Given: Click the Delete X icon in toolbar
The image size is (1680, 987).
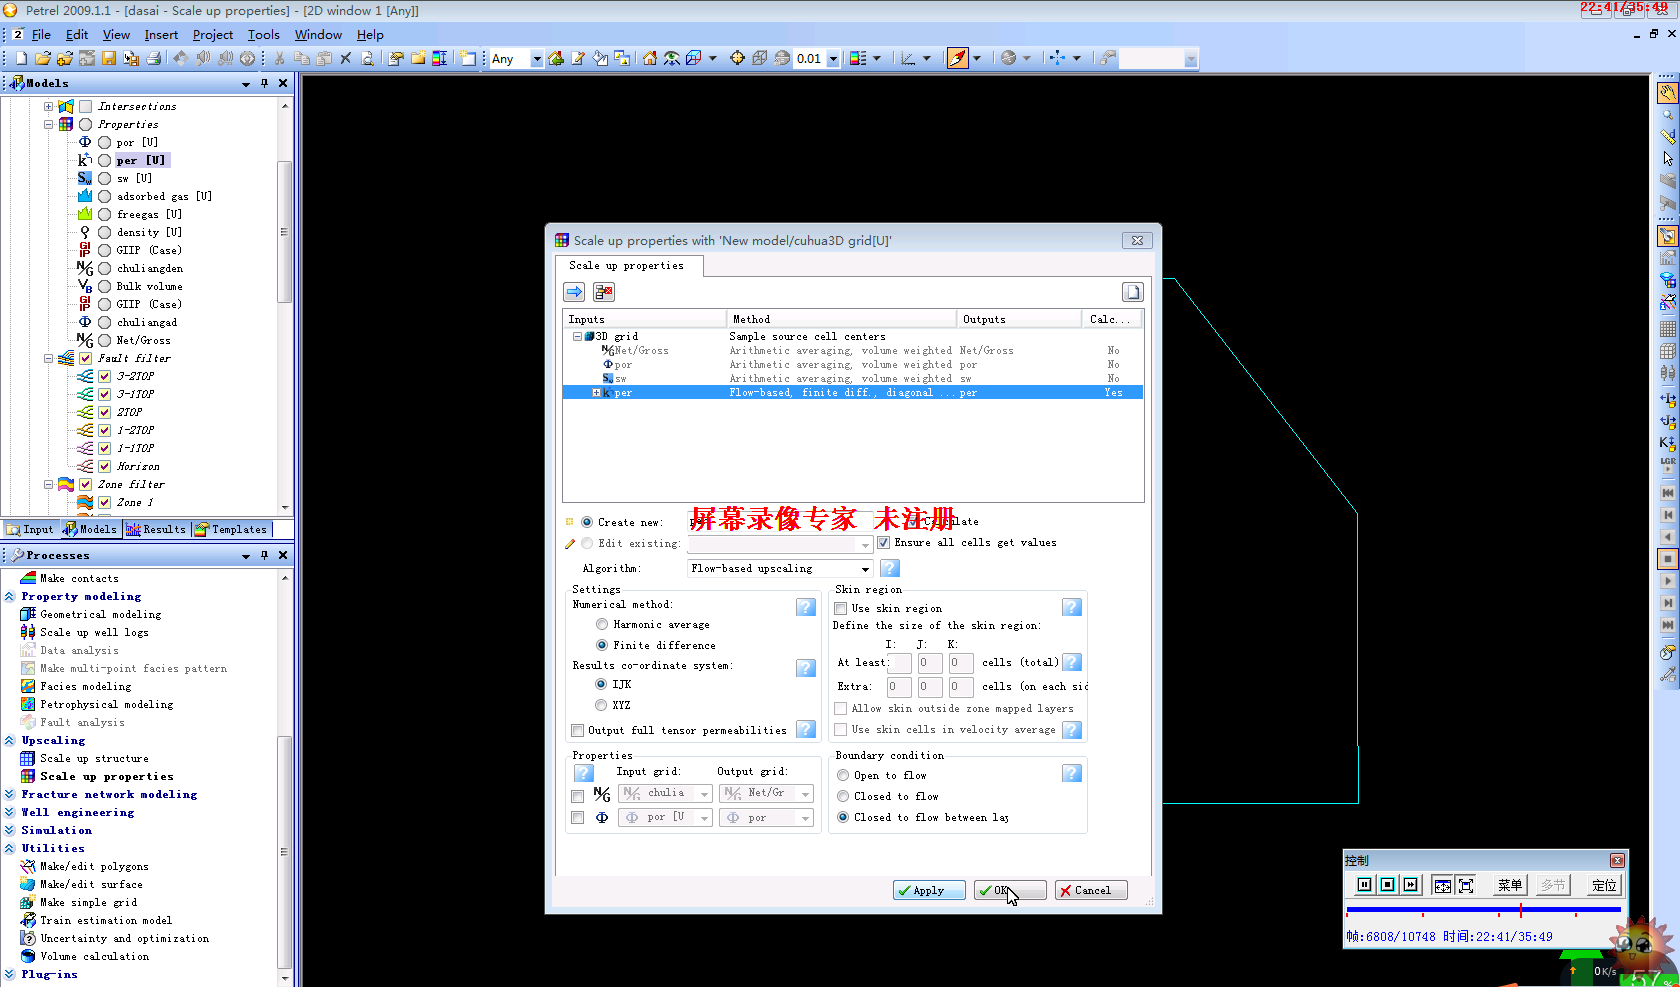Looking at the screenshot, I should coord(346,59).
